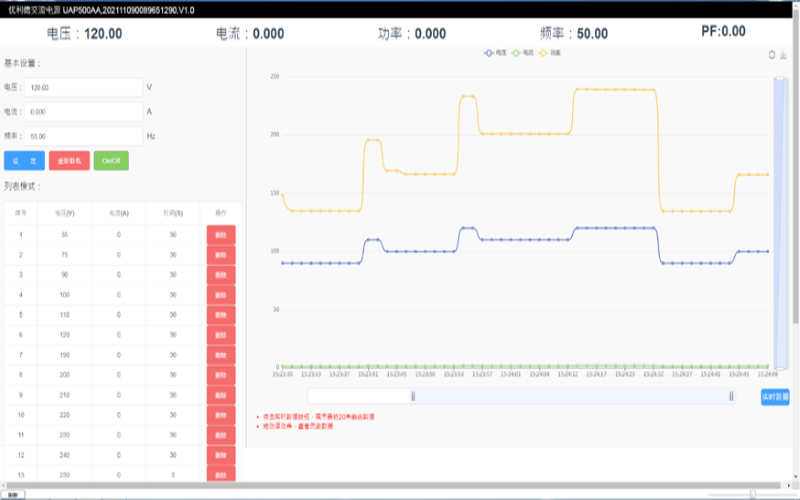This screenshot has height=500, width=800.
Task: Click the 实时数据 real-time data button
Action: [x=775, y=397]
